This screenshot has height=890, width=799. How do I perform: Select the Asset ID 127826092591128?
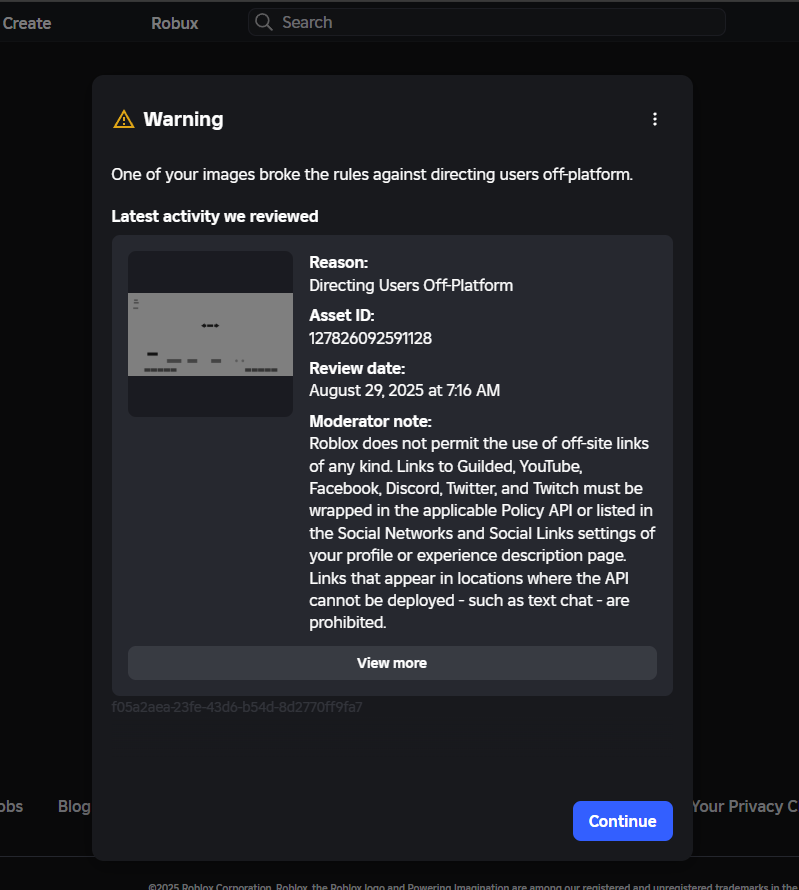click(x=371, y=338)
